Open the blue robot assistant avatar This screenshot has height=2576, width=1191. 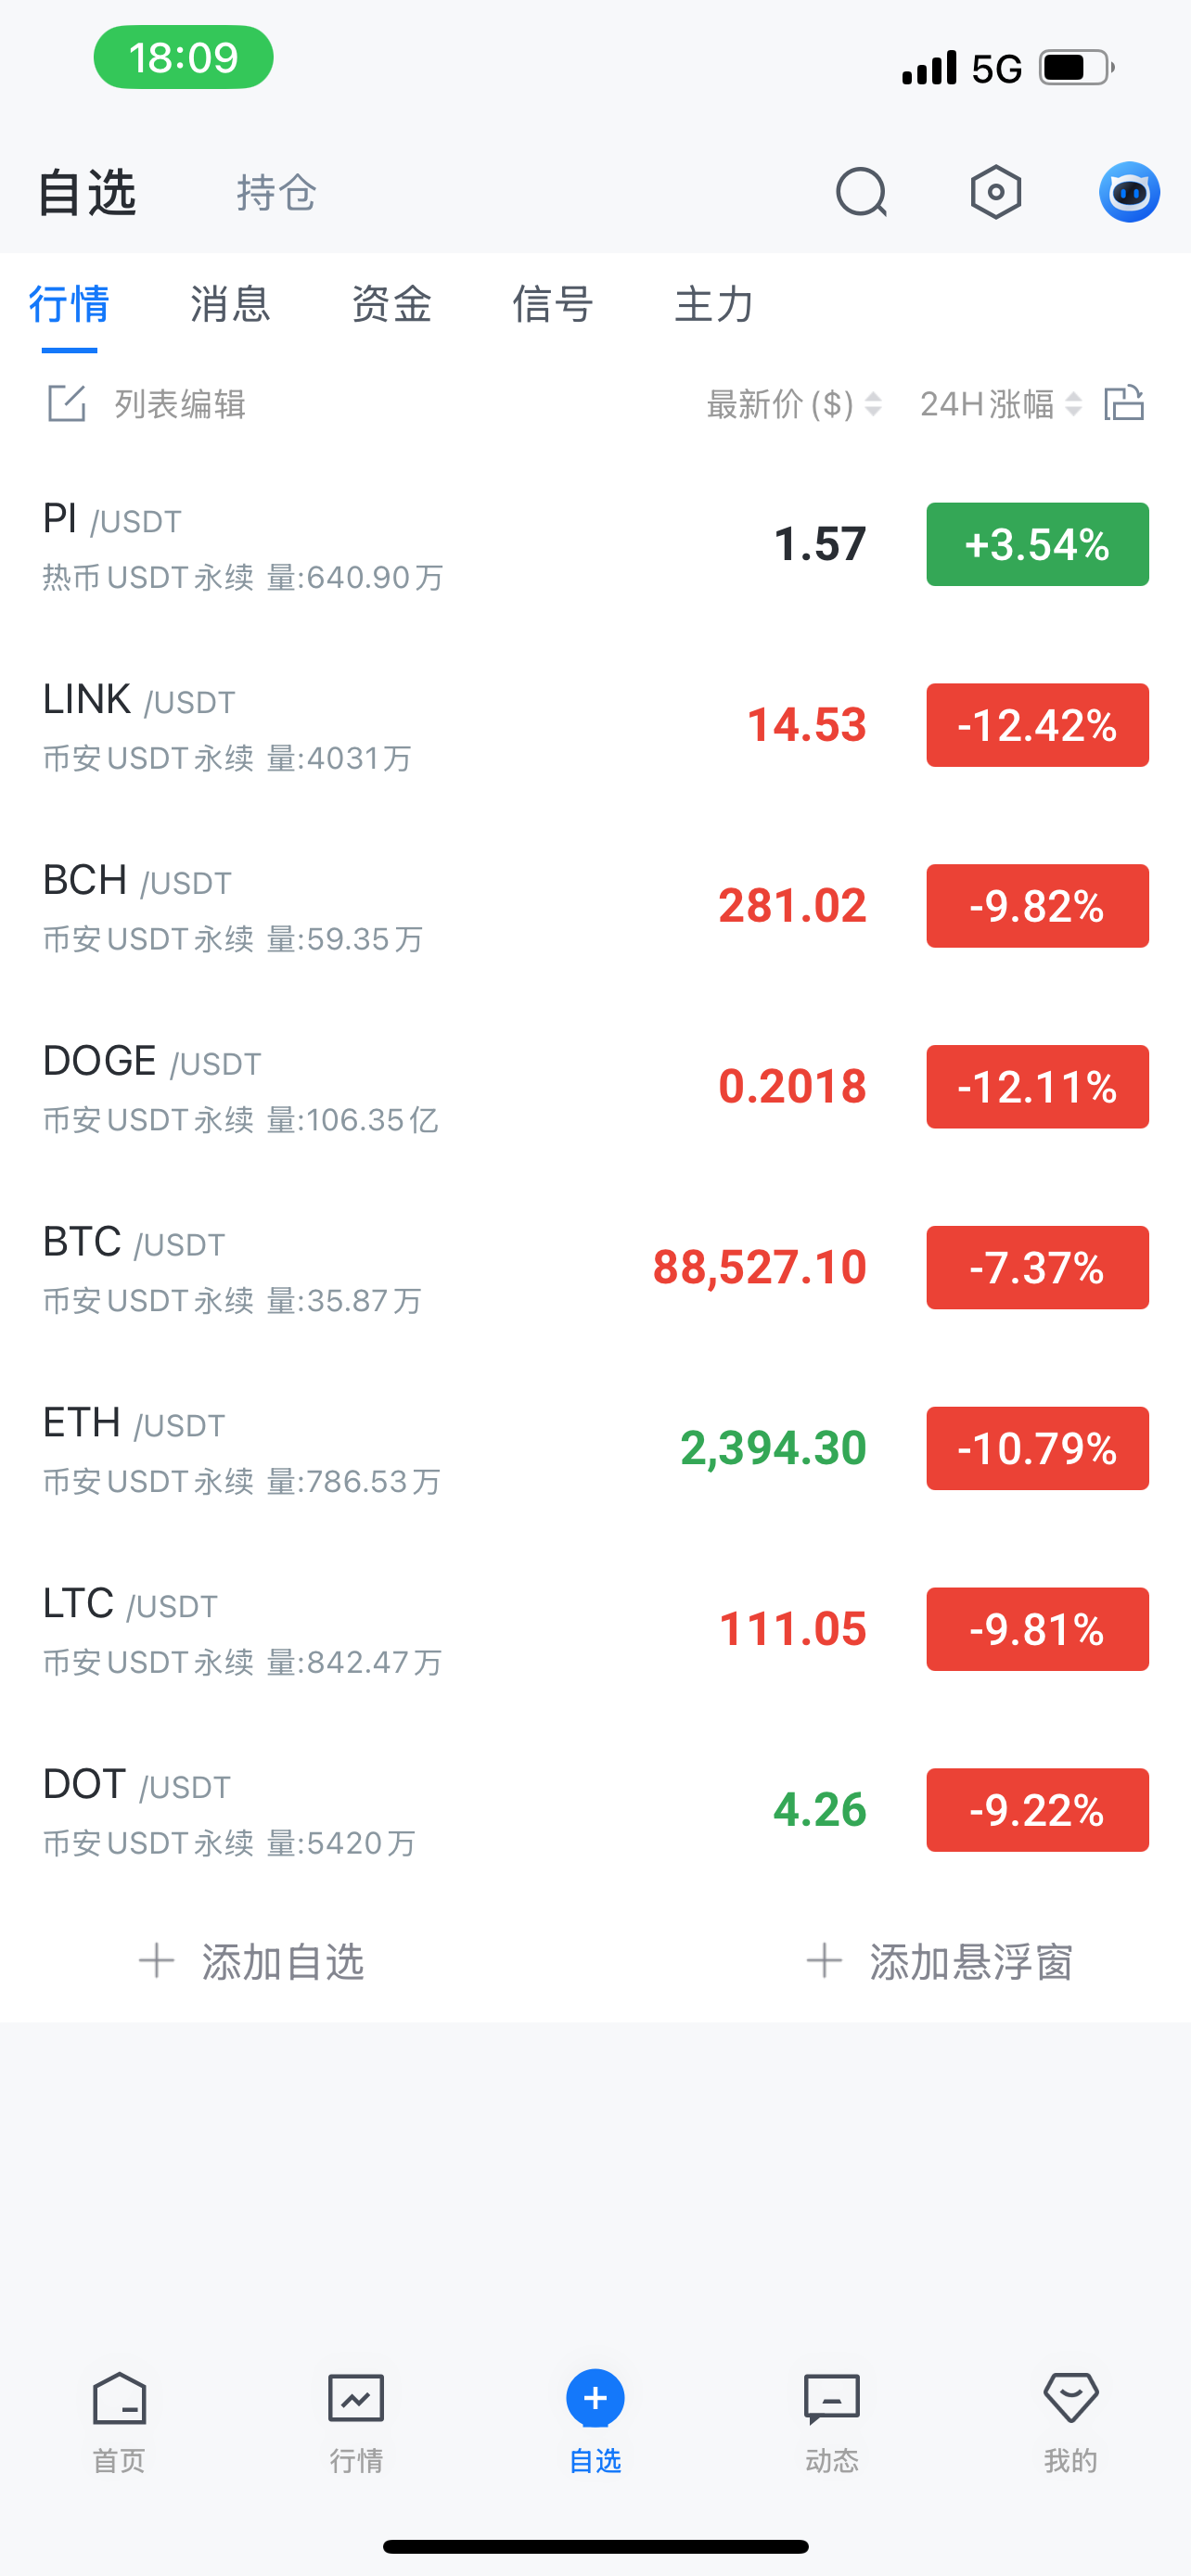[x=1129, y=192]
